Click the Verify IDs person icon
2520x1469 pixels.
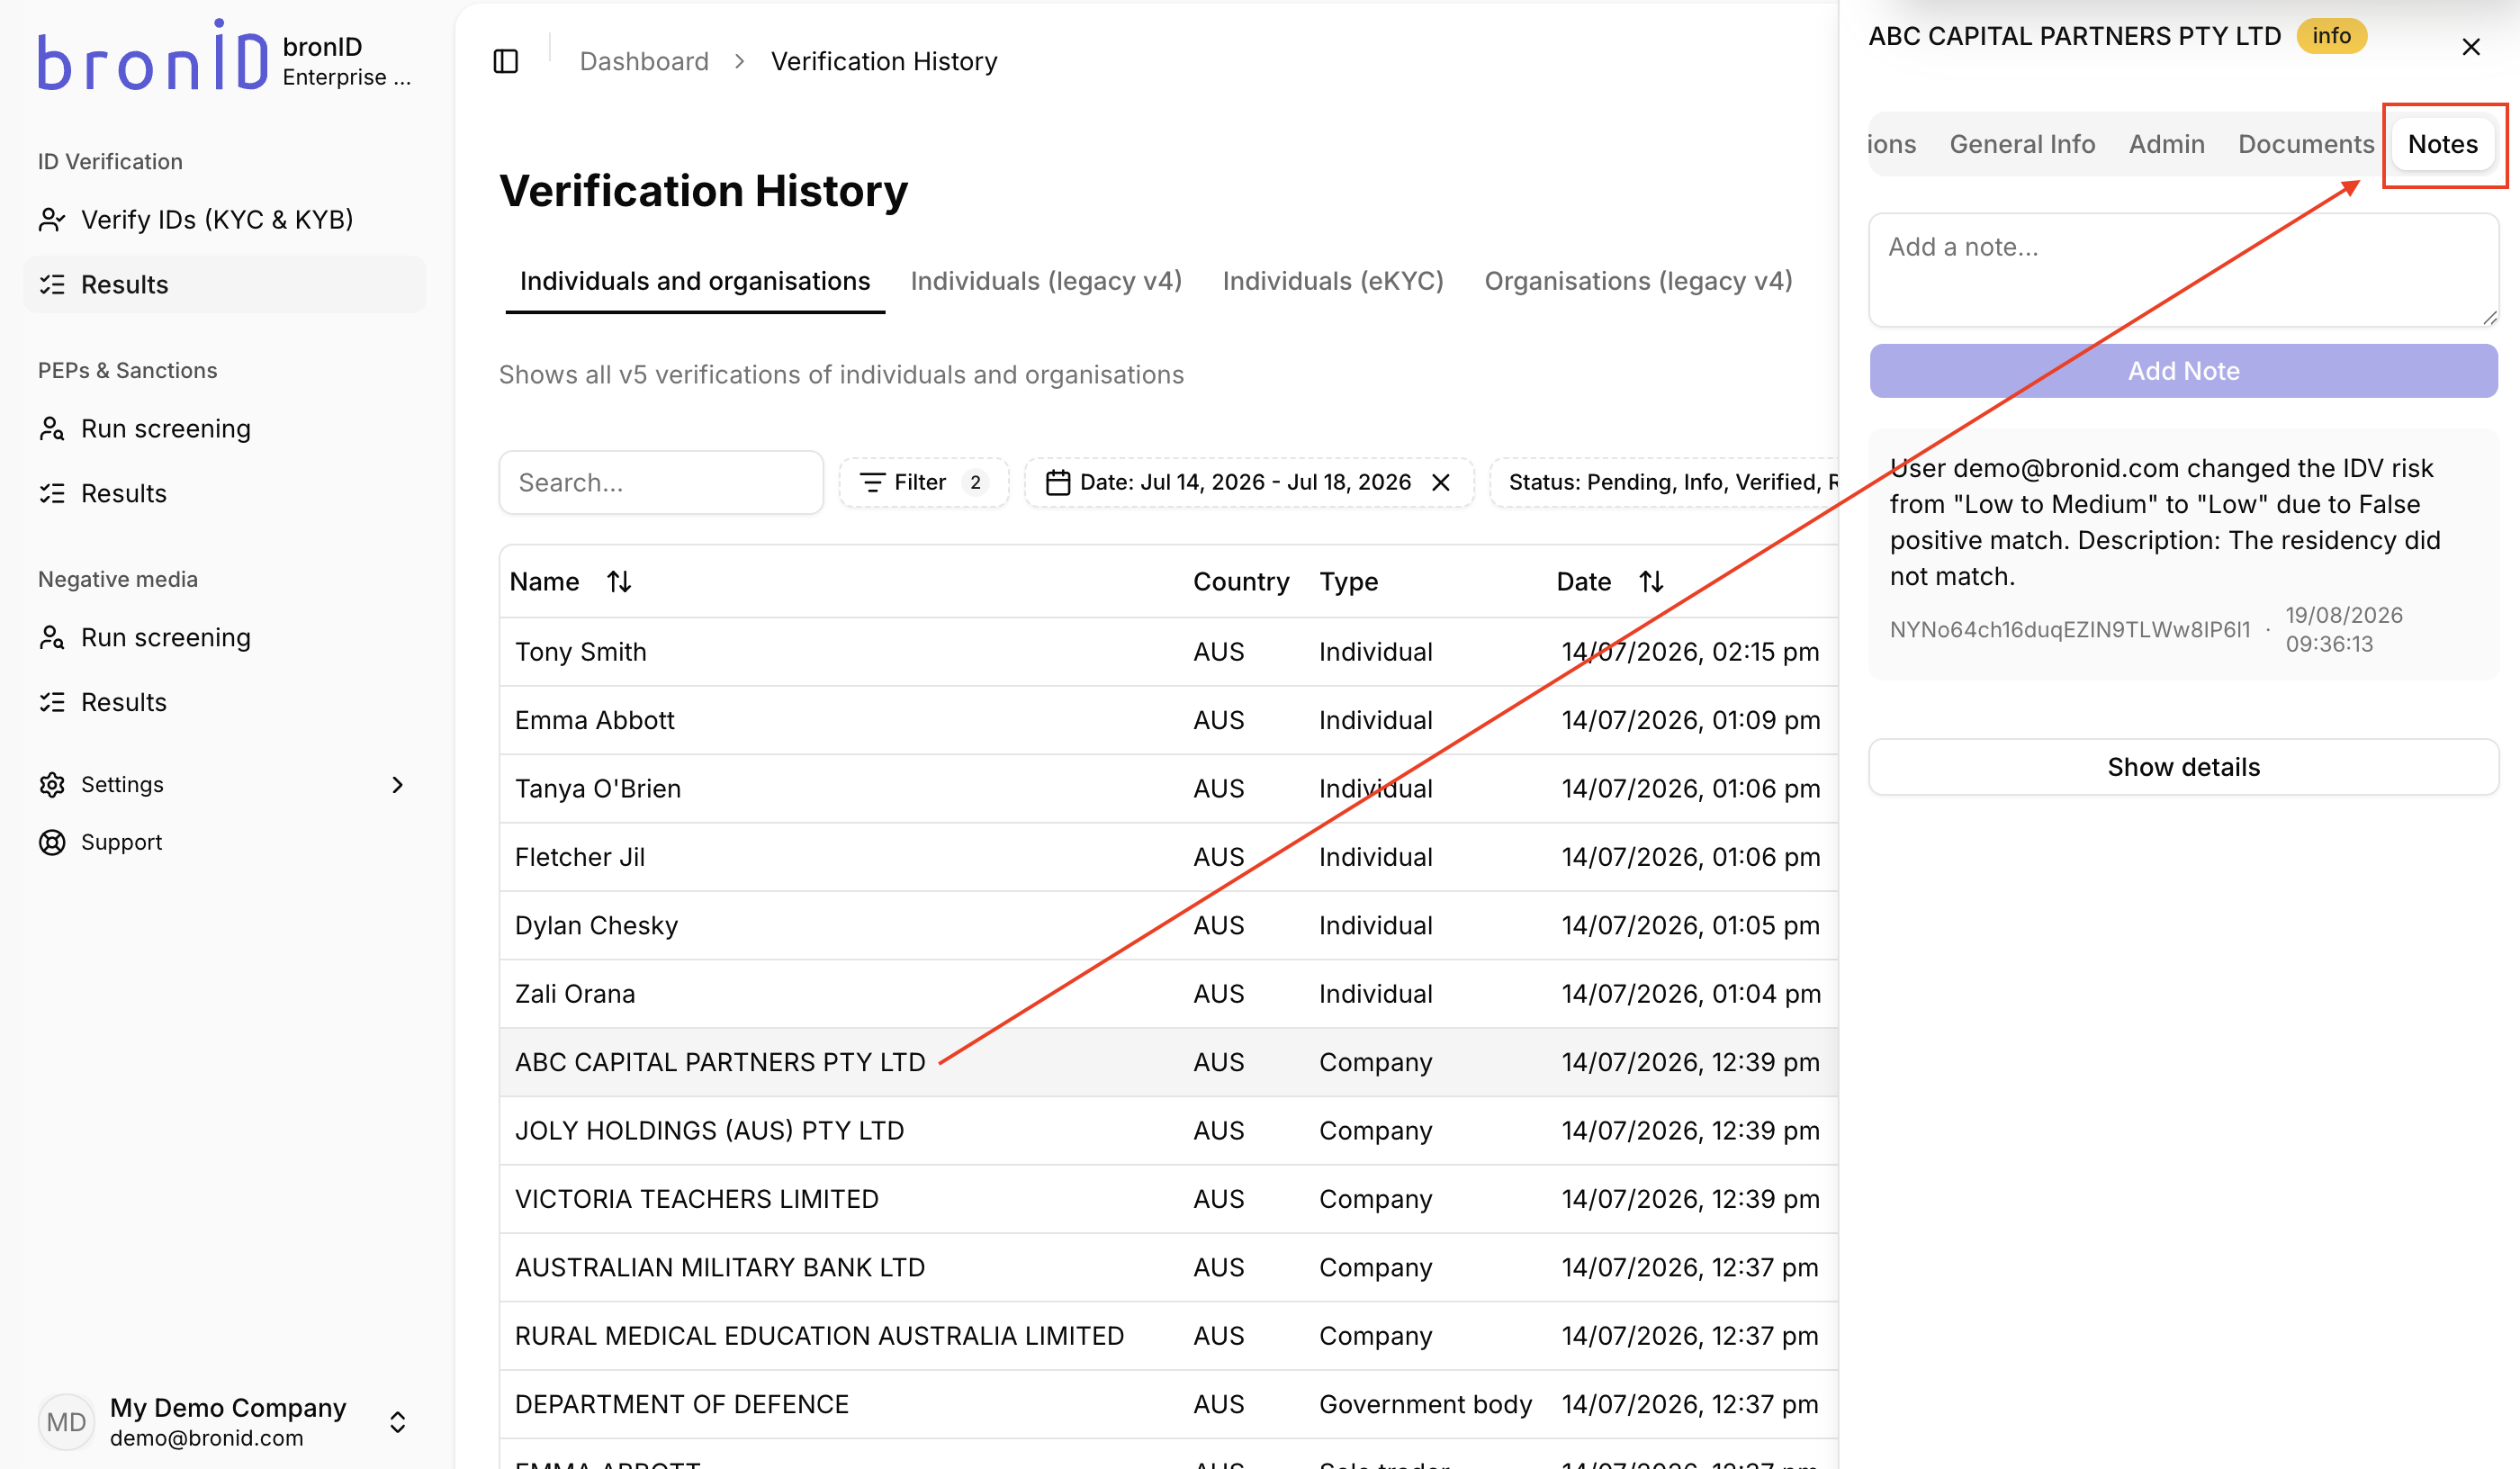[52, 220]
